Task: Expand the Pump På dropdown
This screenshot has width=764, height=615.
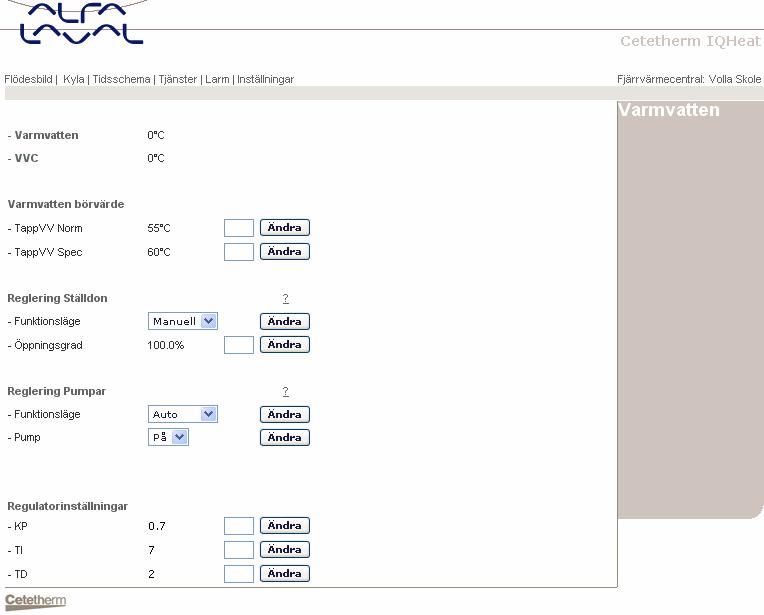Action: point(168,437)
